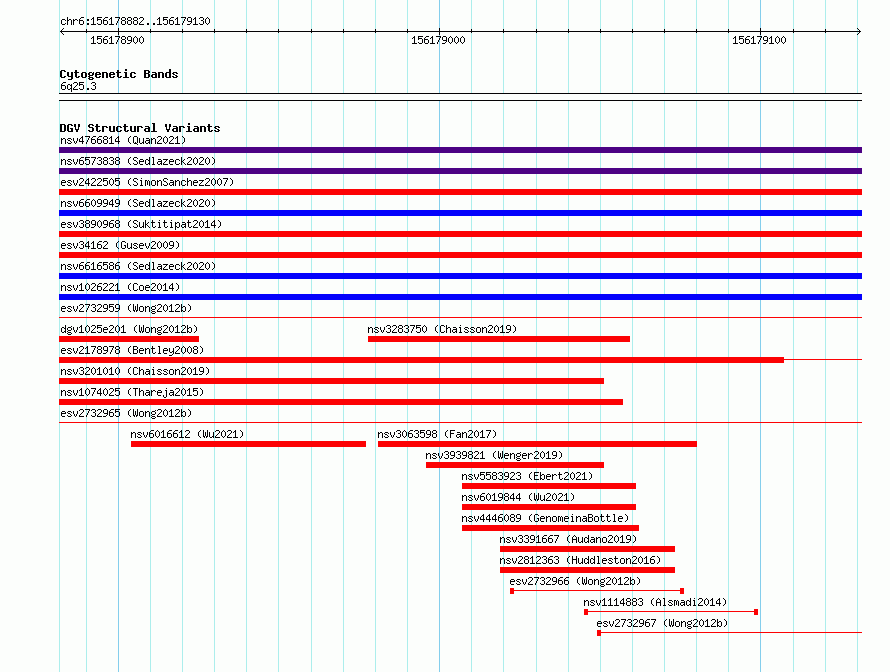Select nsv6016612 (Wu2021) label
The image size is (890, 672).
pyautogui.click(x=187, y=434)
